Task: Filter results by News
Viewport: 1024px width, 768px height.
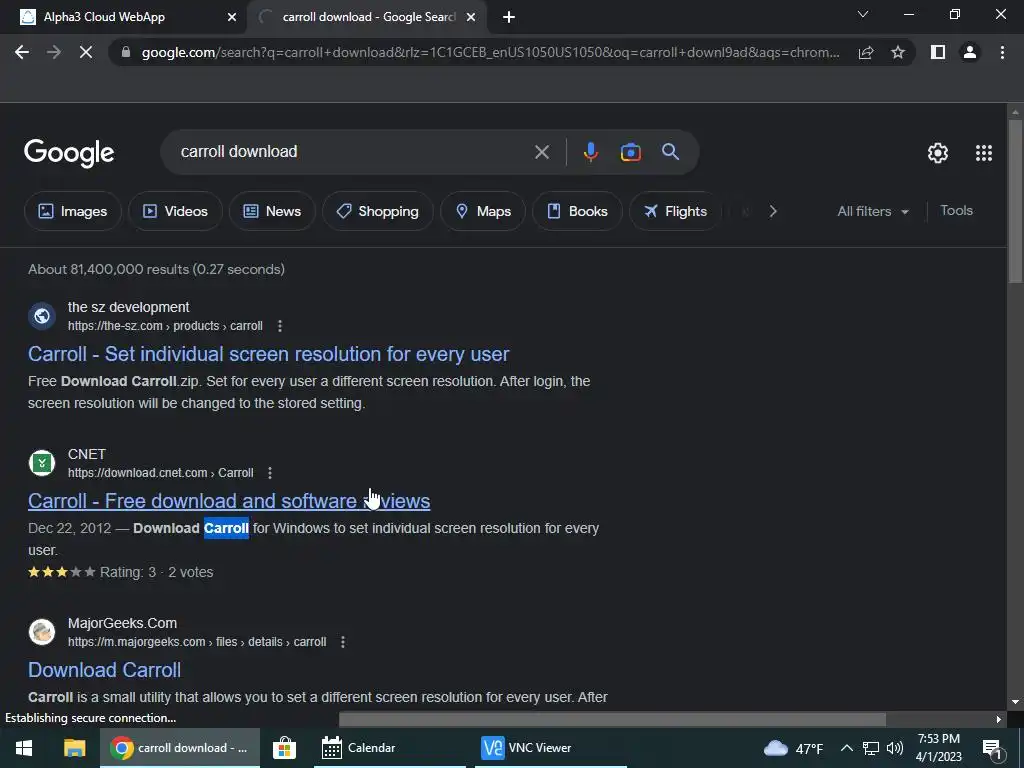Action: pyautogui.click(x=272, y=211)
